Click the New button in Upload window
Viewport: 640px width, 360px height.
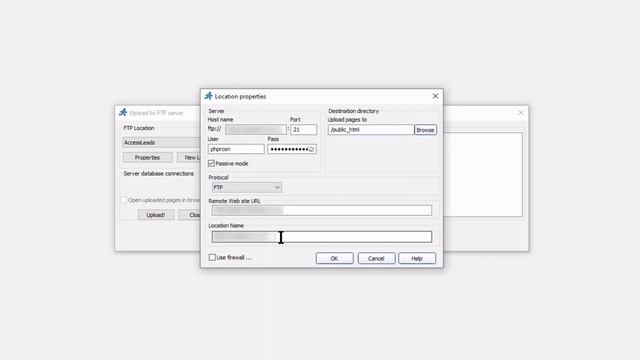coord(189,158)
